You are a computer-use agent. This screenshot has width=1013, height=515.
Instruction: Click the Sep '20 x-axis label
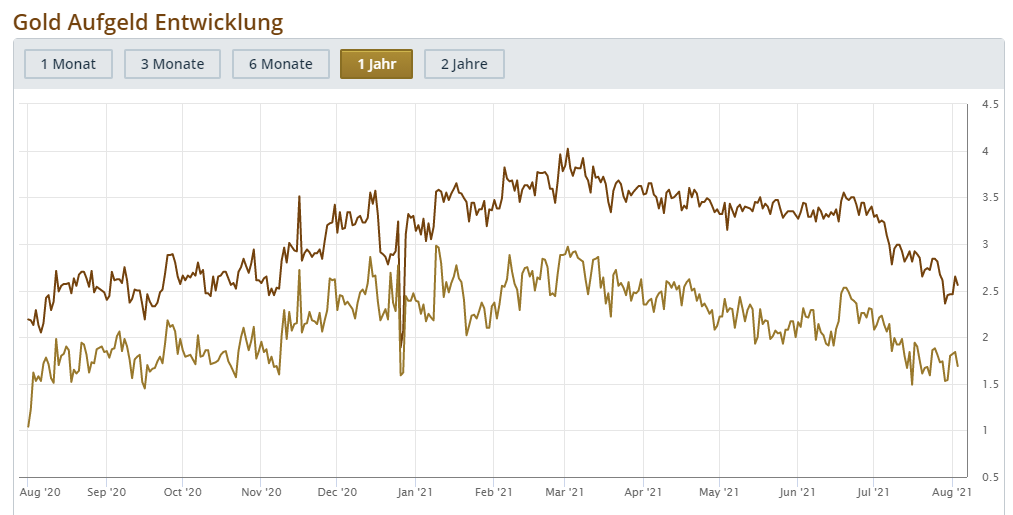tap(106, 492)
